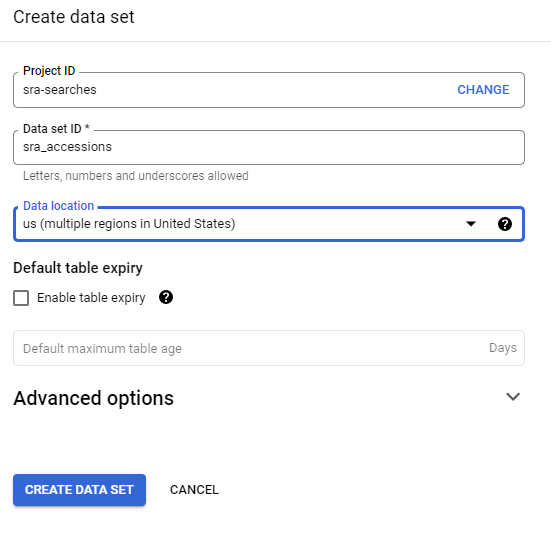This screenshot has width=551, height=540.
Task: Click the Advanced options heading
Action: [x=93, y=398]
